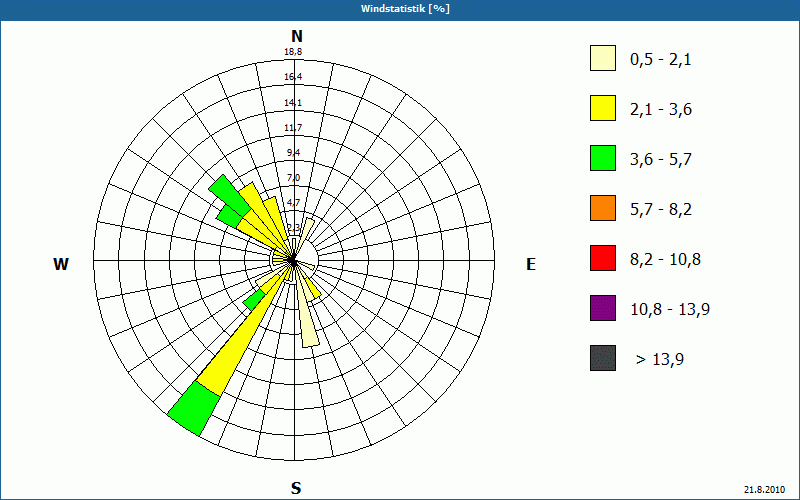Click the legend label '10,8 - 13,9'
The image size is (800, 500).
pos(670,310)
